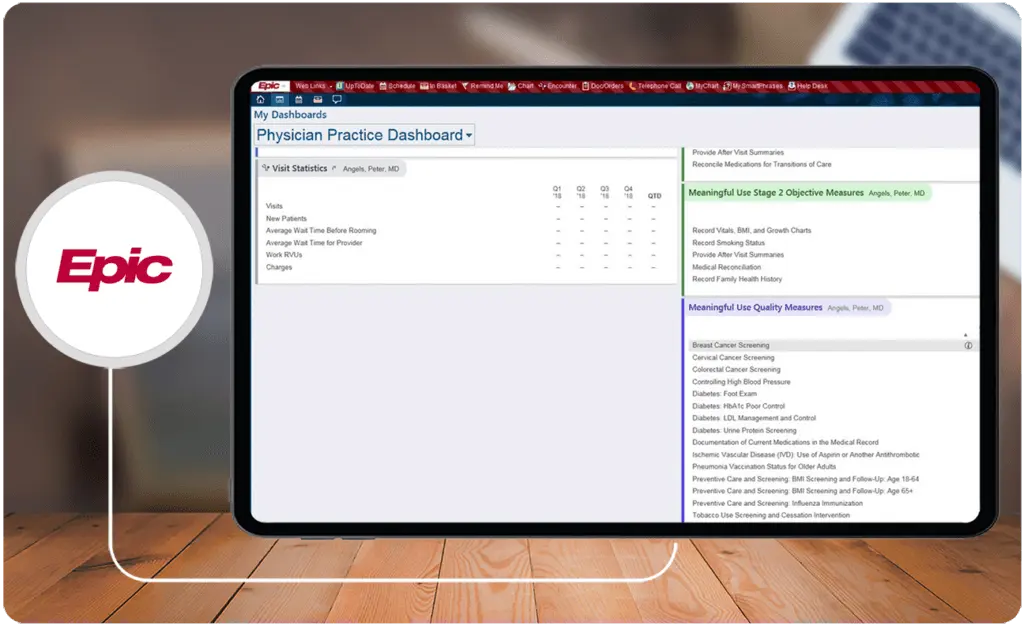Open In Basket from the toolbar
The image size is (1024, 626).
pyautogui.click(x=438, y=86)
